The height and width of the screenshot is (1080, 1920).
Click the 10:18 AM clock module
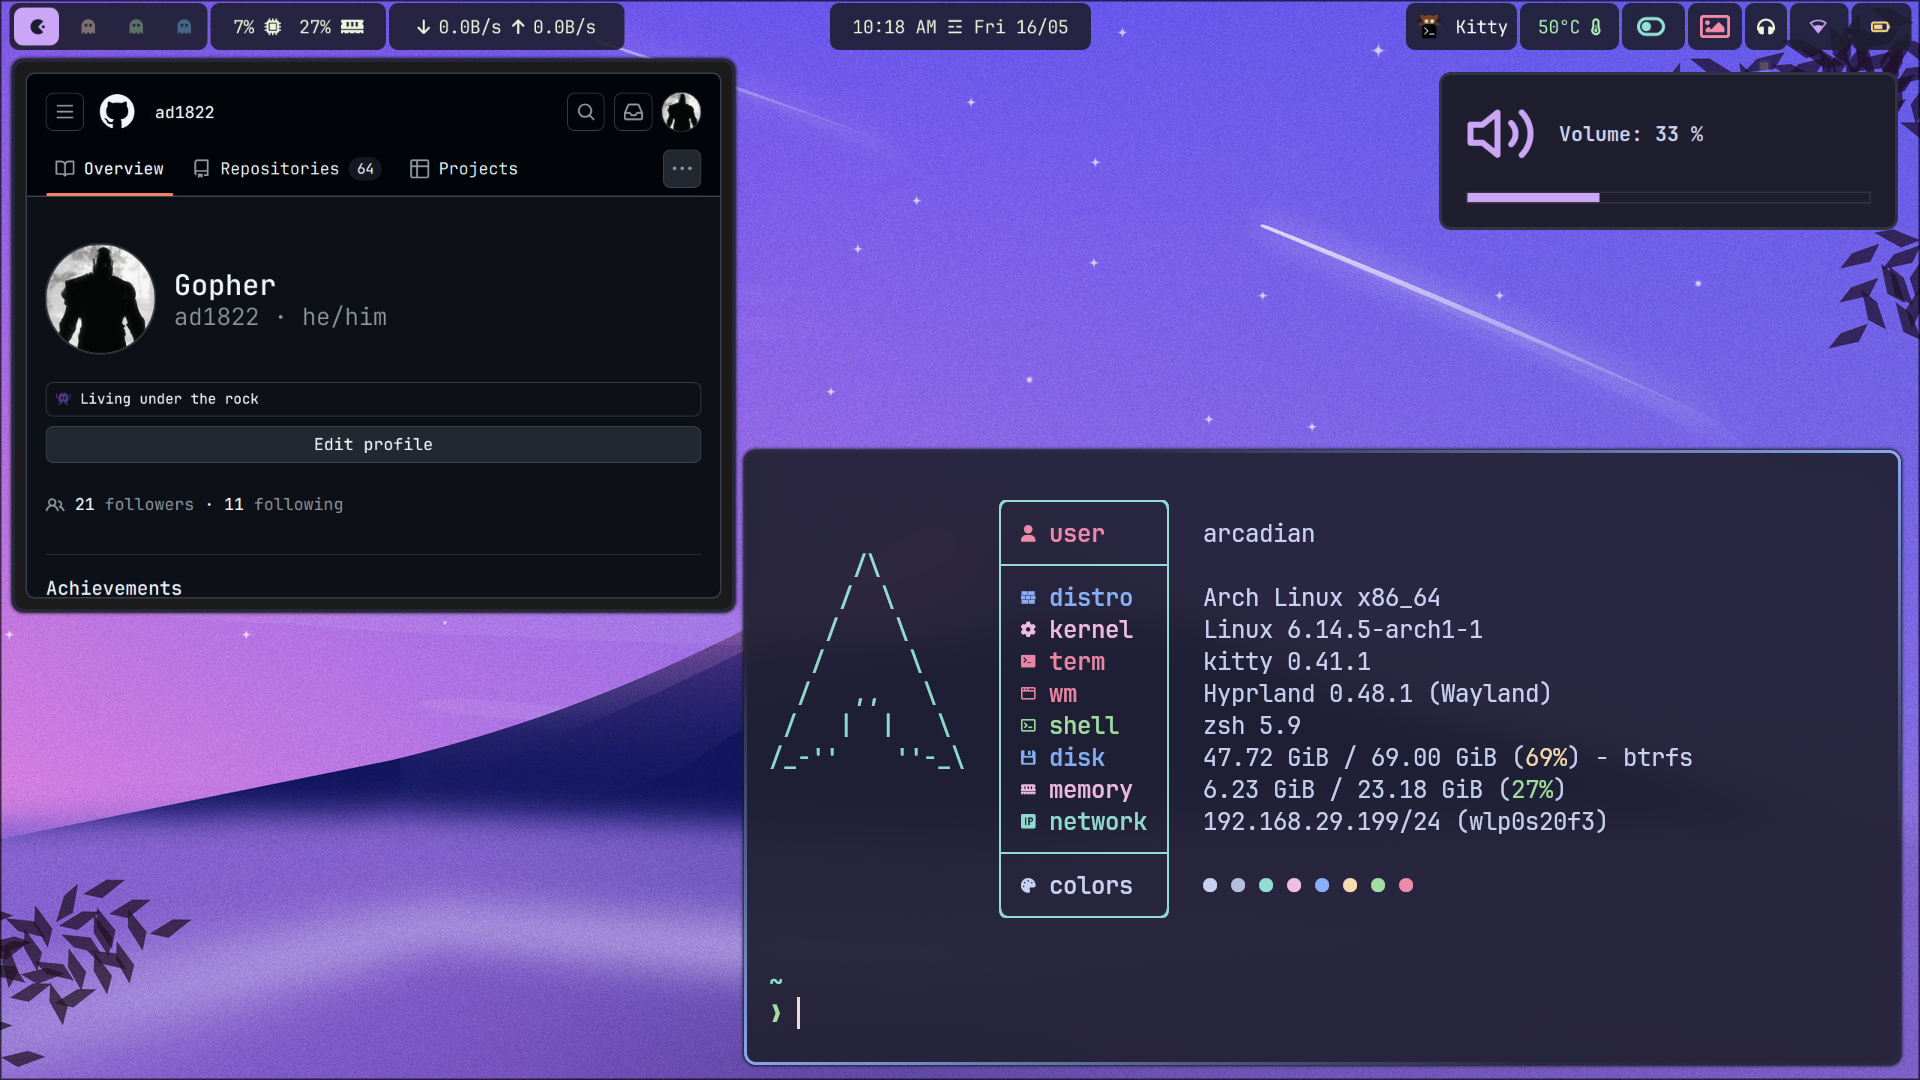click(960, 27)
